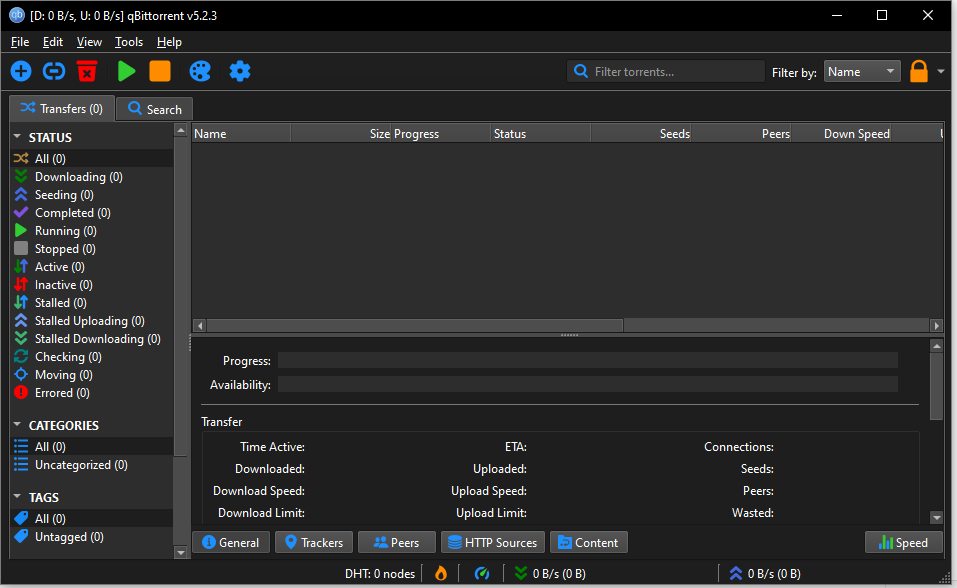The image size is (957, 588).
Task: Sort the list by the Down Speed column
Action: [841, 134]
